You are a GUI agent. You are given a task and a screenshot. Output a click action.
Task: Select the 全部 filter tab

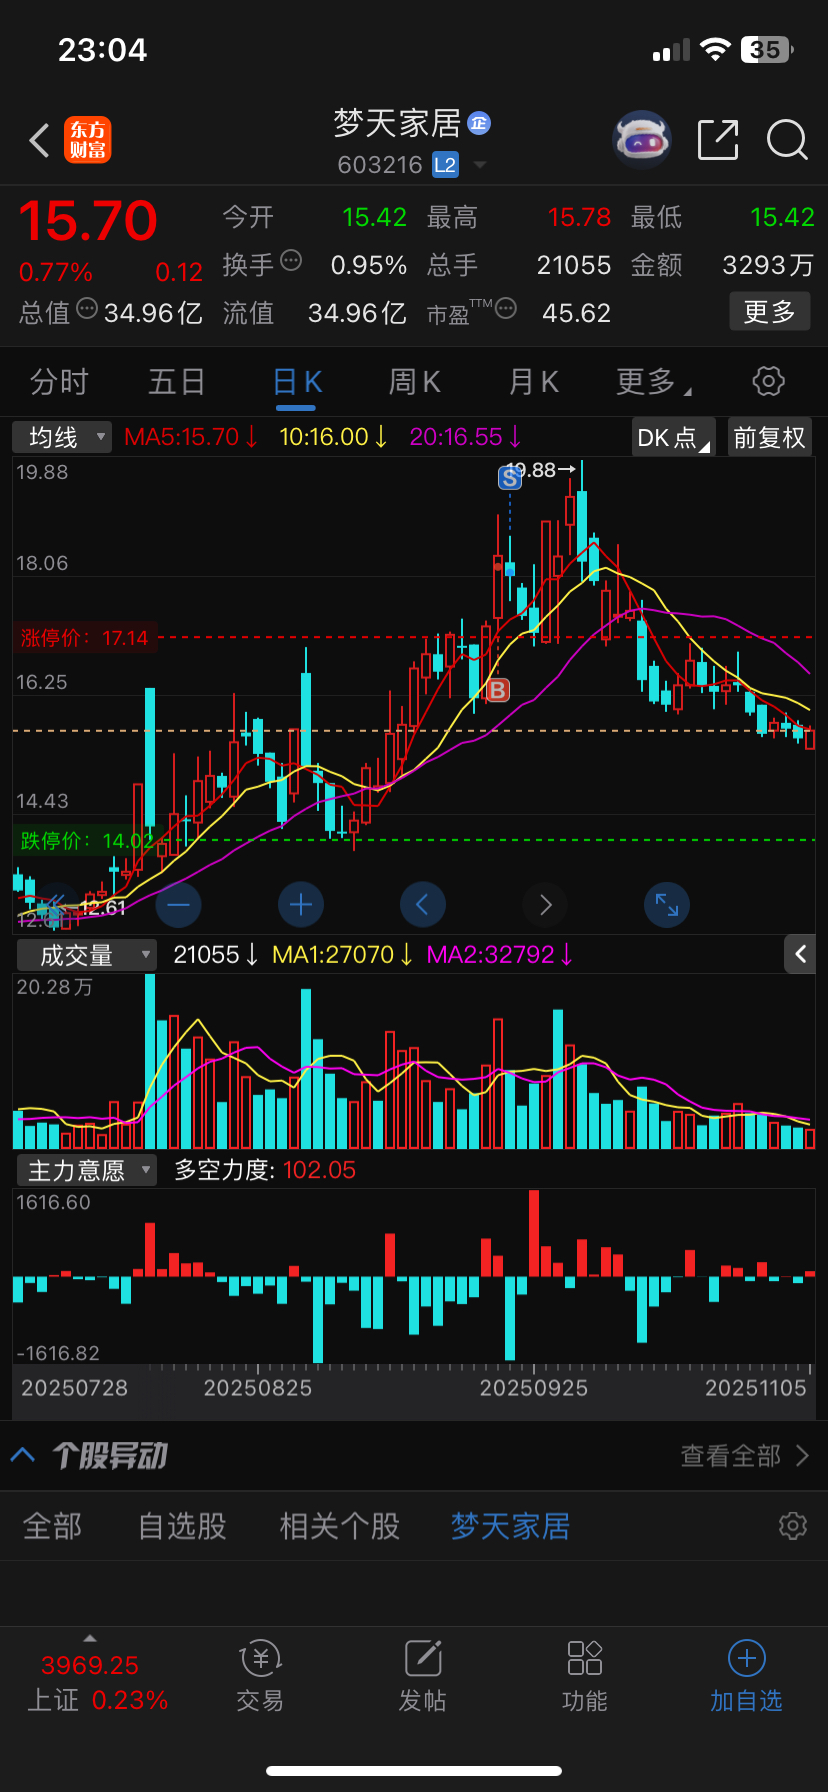(53, 1526)
